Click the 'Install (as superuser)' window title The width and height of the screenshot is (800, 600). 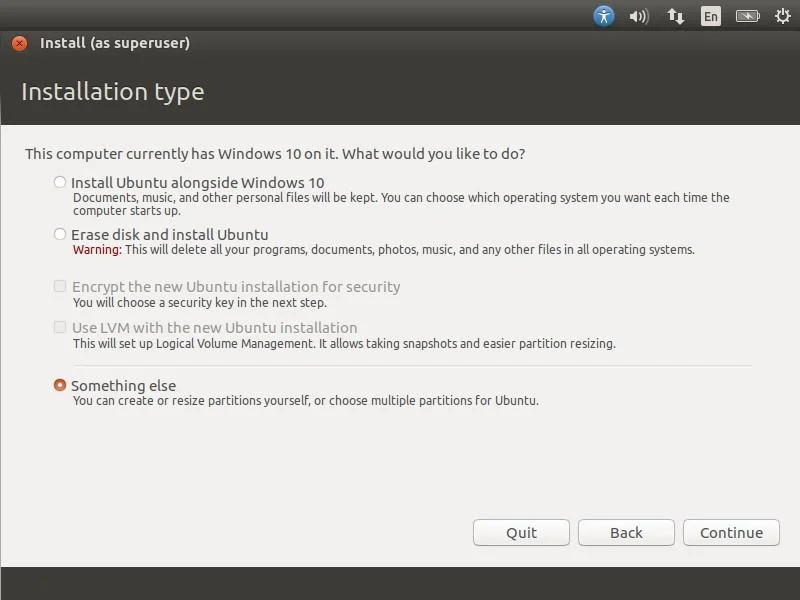[x=115, y=43]
